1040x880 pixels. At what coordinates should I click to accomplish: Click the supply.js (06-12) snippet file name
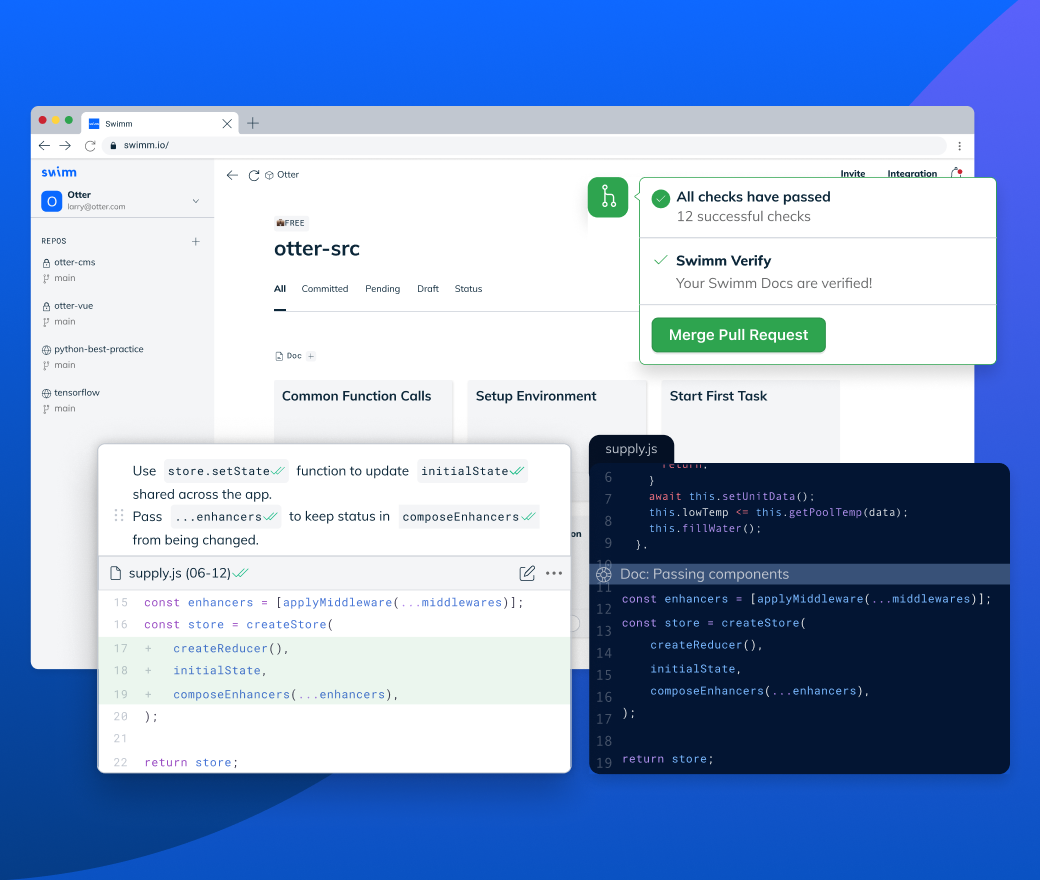[x=180, y=573]
